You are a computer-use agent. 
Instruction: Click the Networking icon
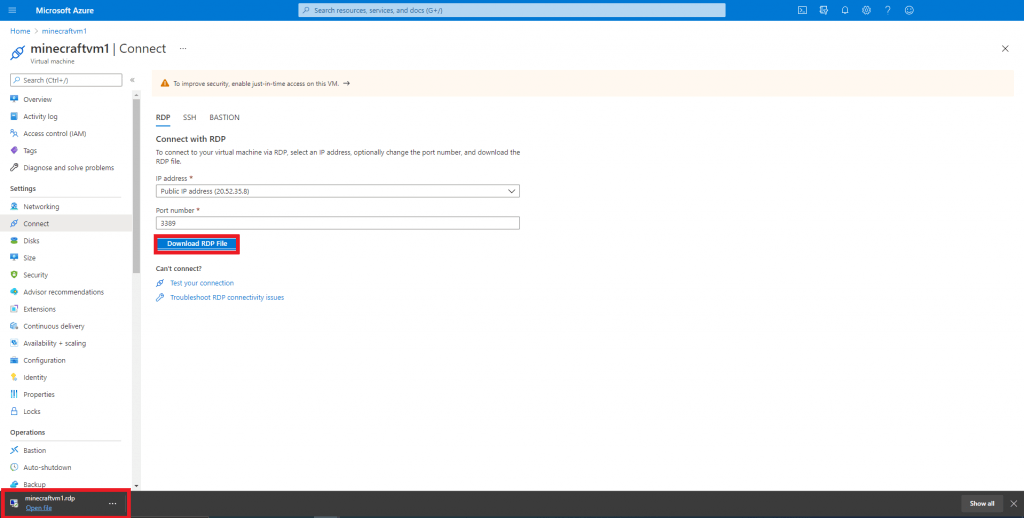(14, 206)
